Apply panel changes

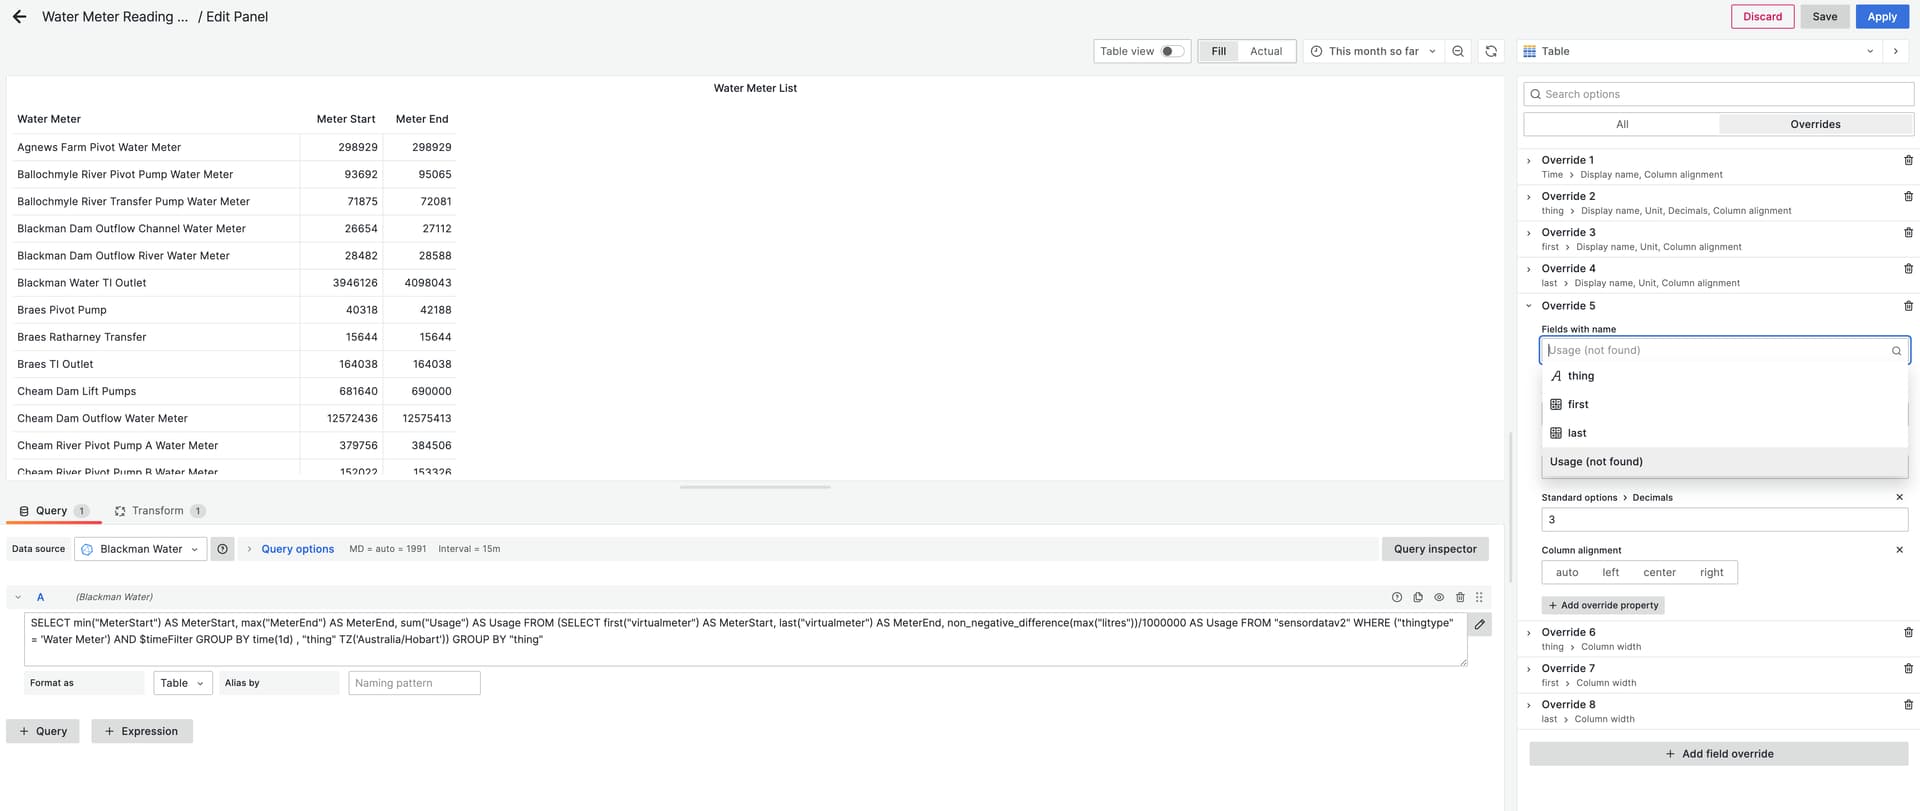(1881, 16)
